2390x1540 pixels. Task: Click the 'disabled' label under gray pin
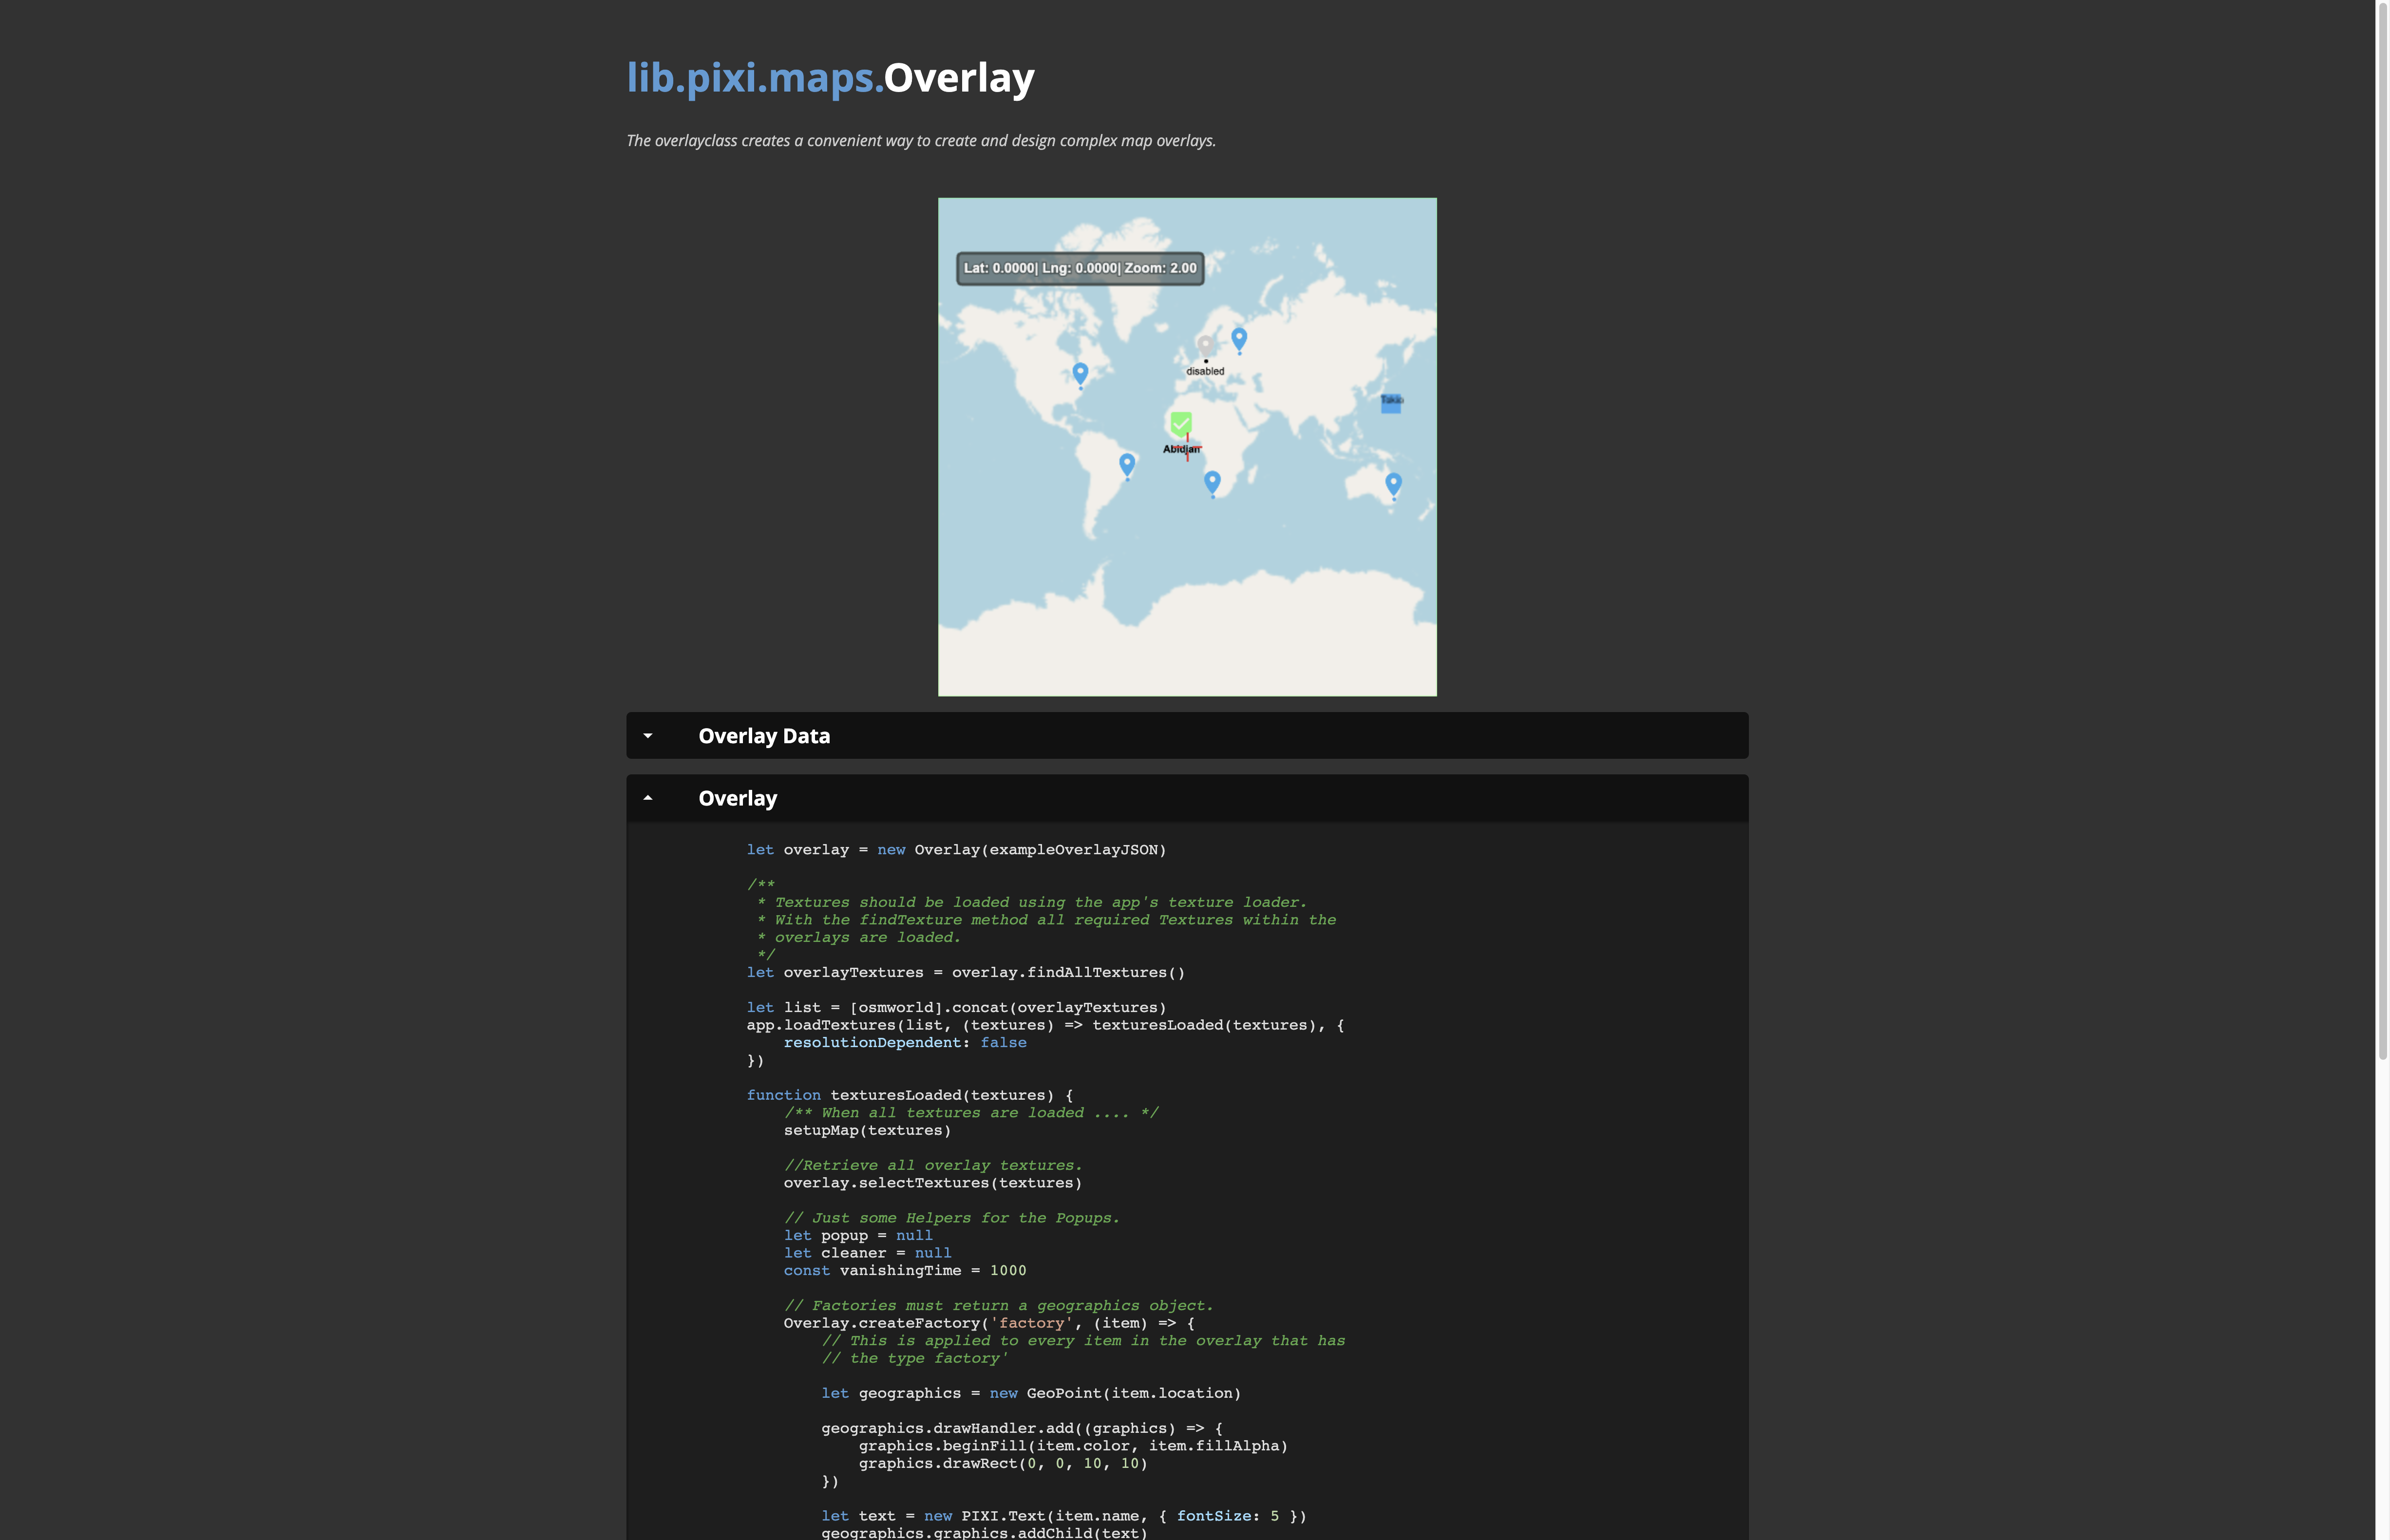[1205, 371]
